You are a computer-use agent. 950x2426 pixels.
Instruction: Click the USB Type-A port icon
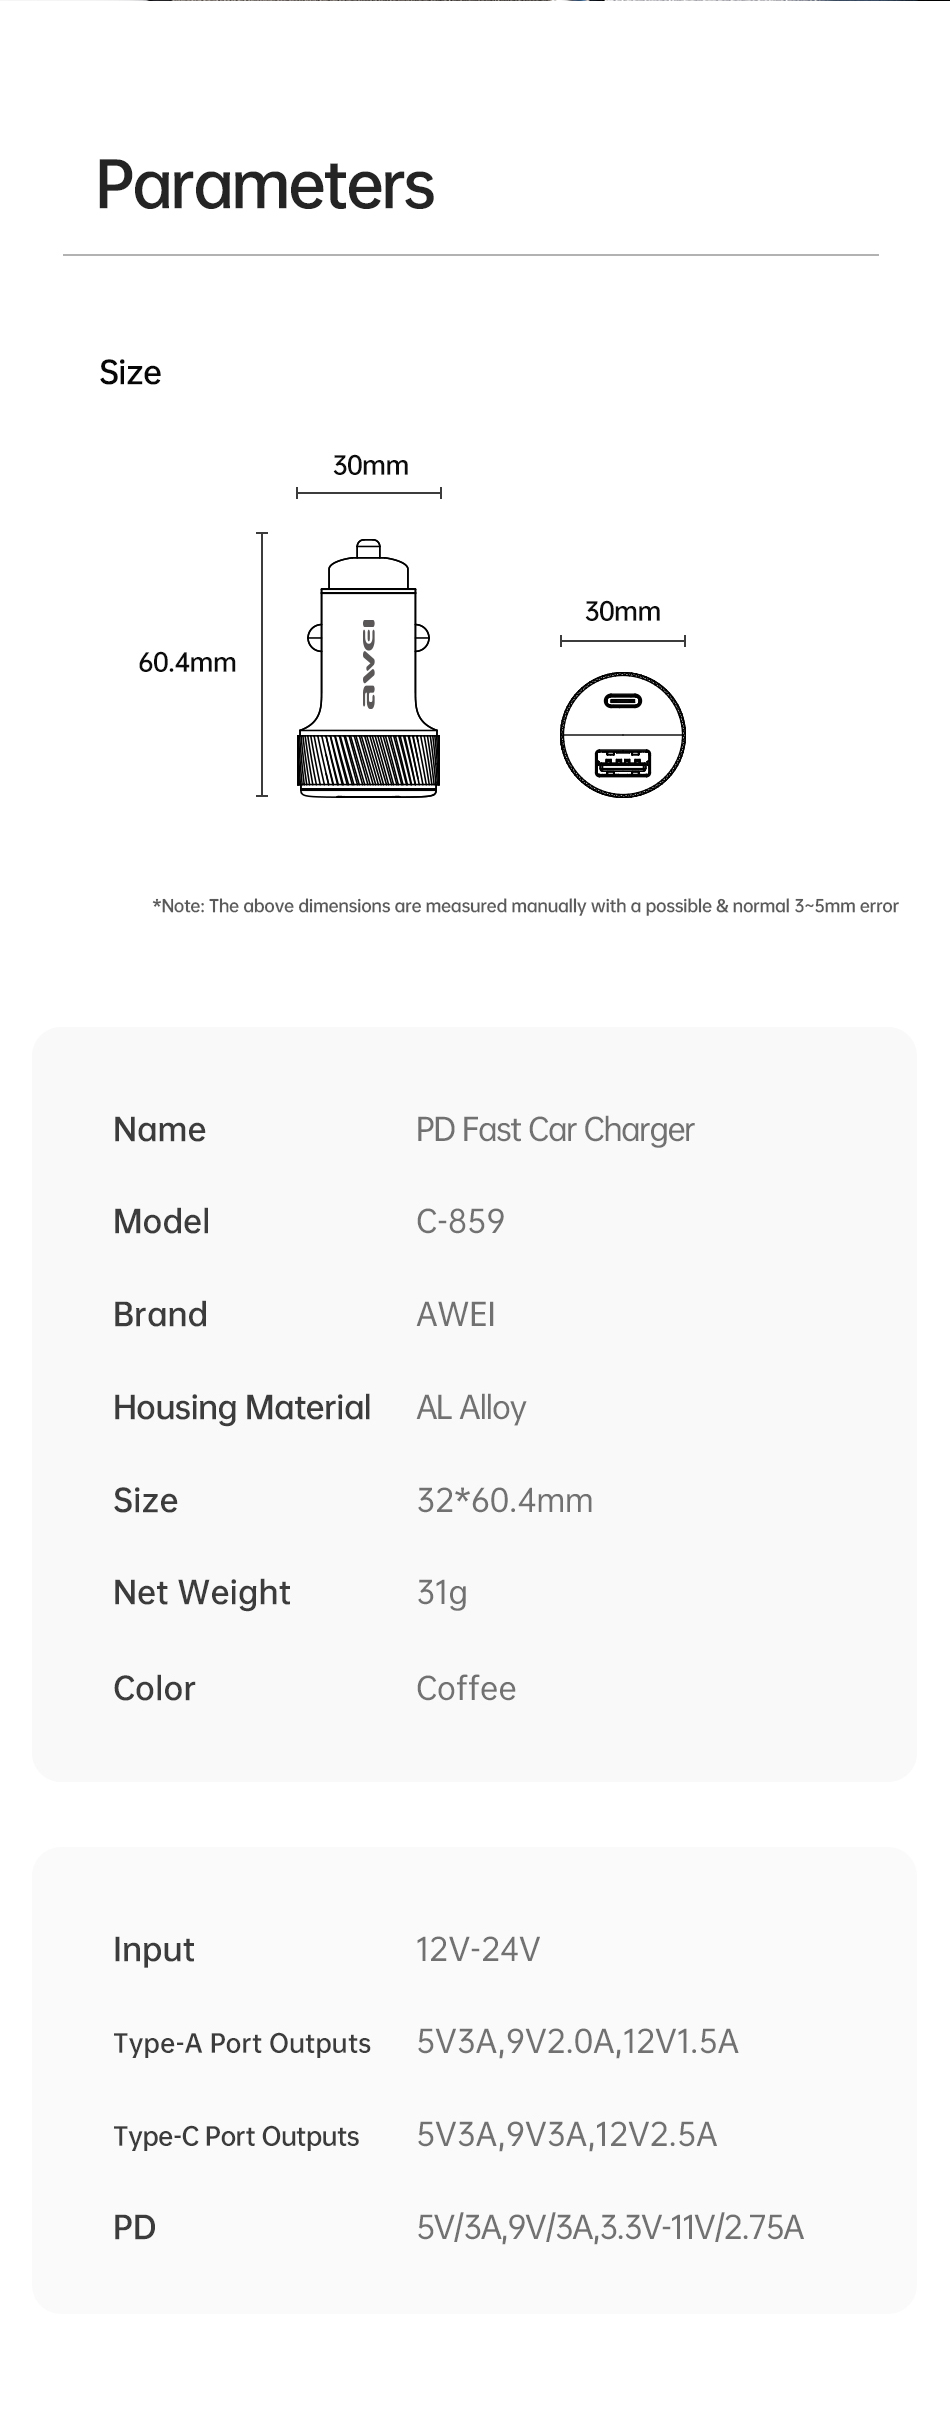click(623, 763)
